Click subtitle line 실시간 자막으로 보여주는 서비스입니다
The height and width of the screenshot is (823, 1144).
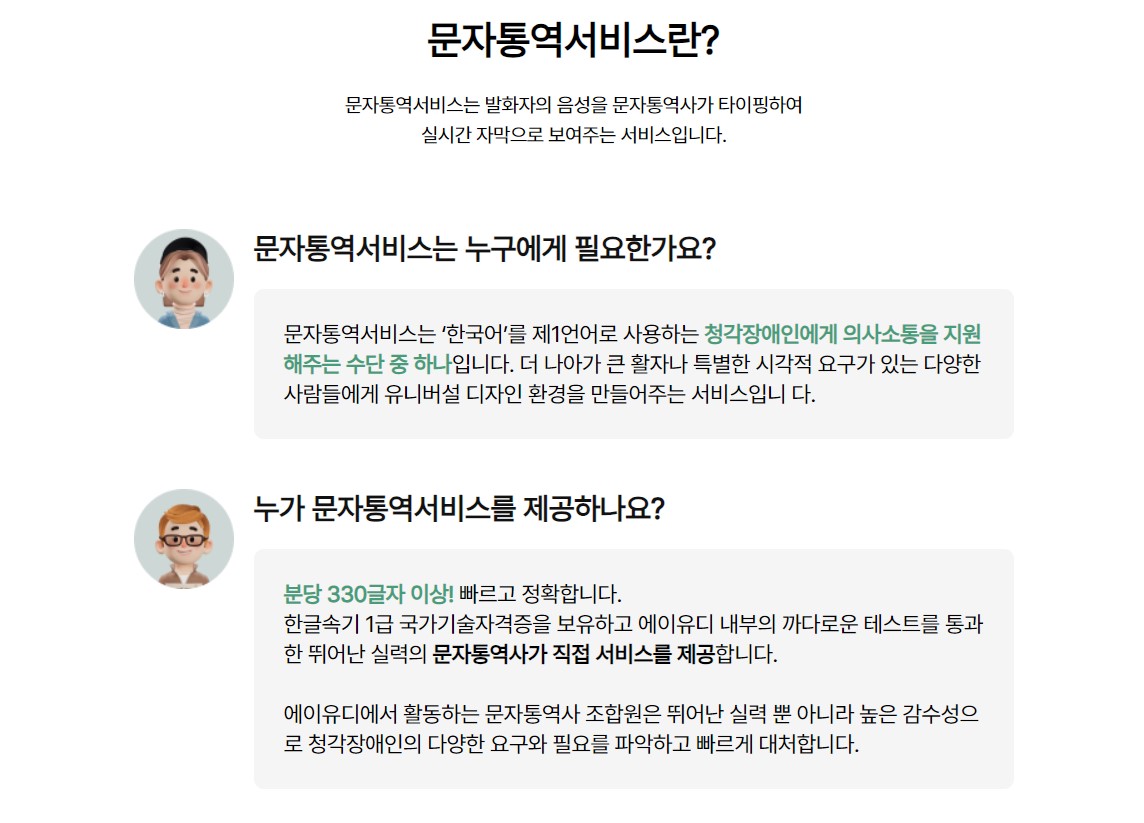[573, 135]
